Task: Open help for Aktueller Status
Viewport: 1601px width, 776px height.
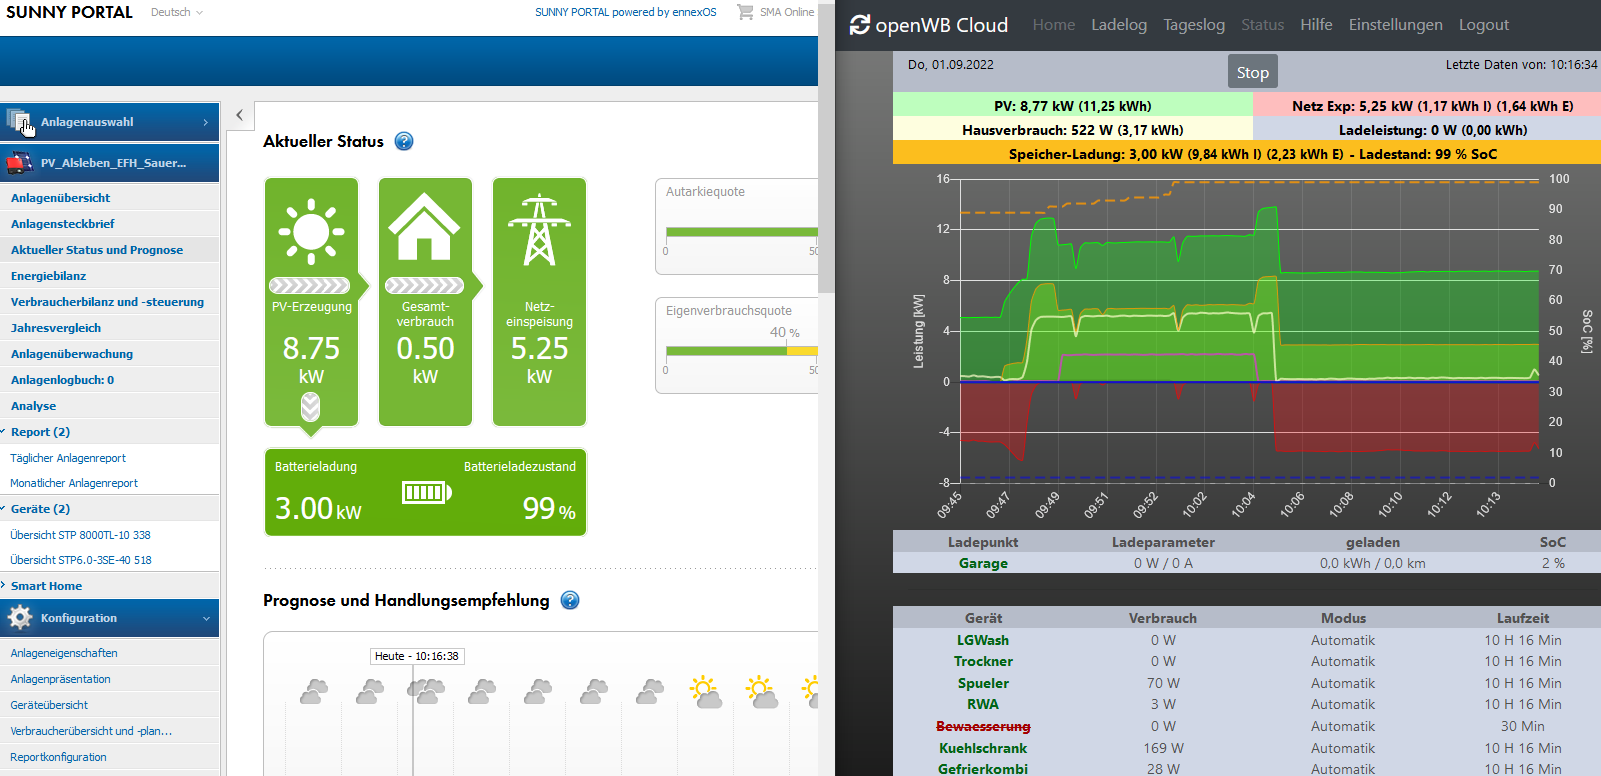Action: pyautogui.click(x=404, y=142)
